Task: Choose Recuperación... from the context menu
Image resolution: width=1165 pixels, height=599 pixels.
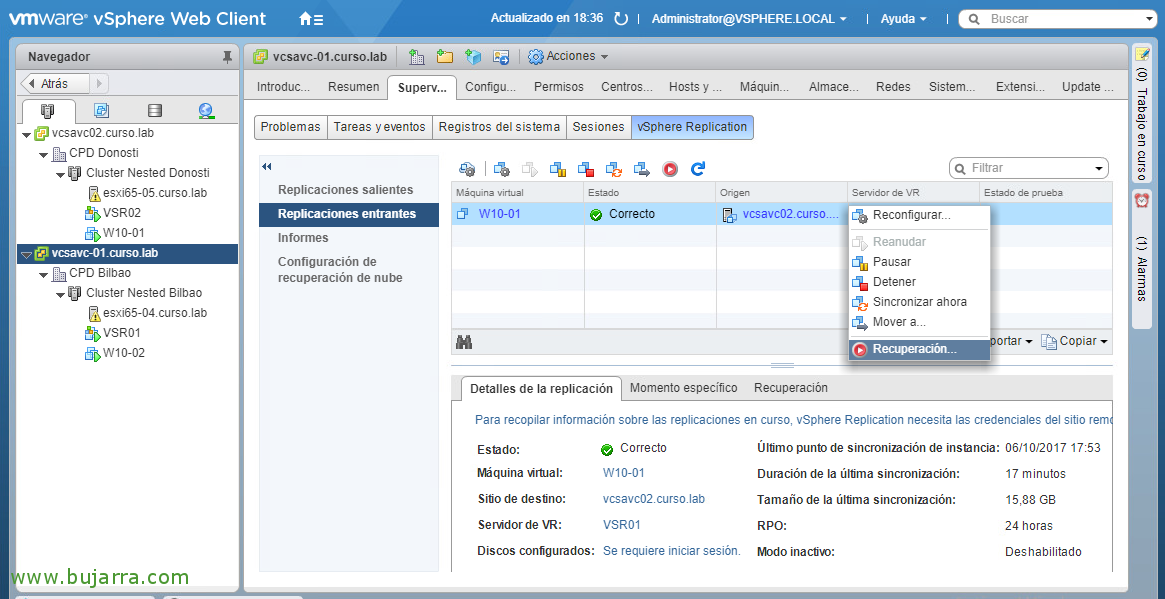Action: 919,349
